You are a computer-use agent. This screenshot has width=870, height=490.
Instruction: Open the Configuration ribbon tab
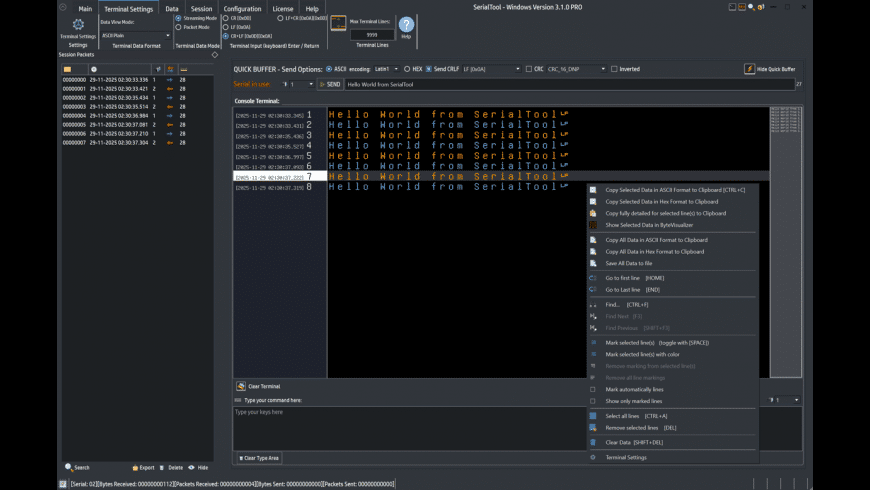pyautogui.click(x=242, y=8)
